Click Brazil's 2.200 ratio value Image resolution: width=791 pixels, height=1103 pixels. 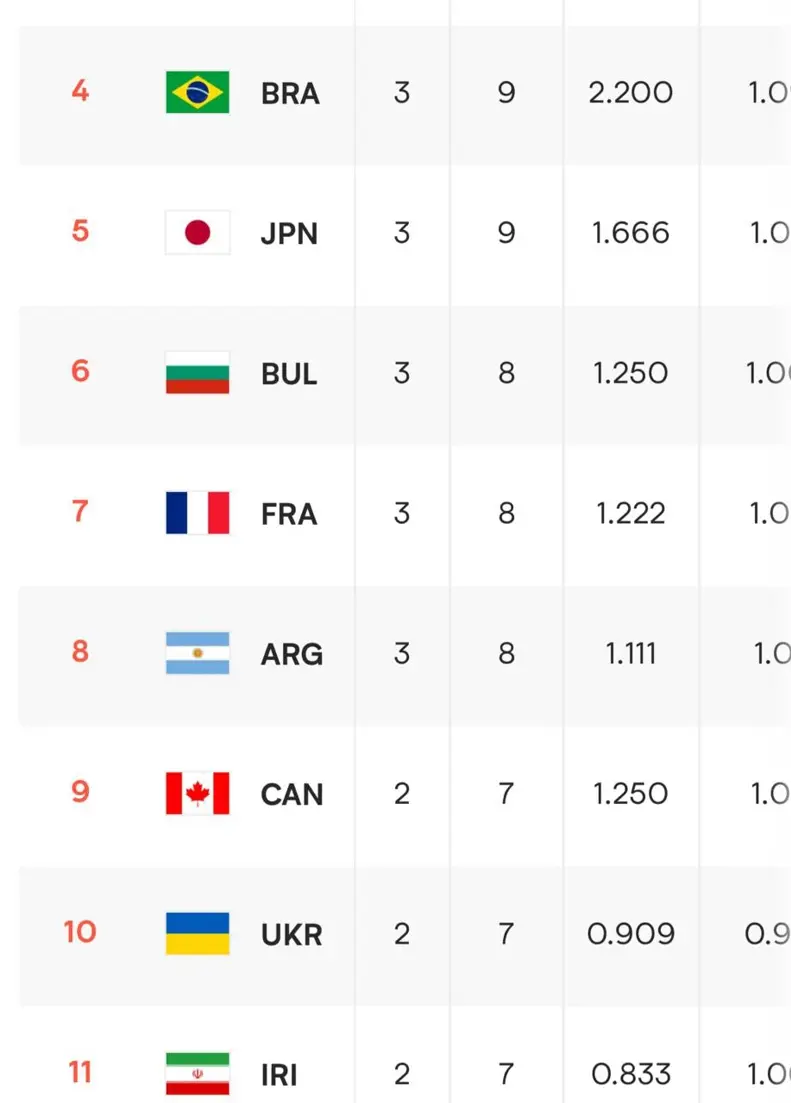coord(631,93)
